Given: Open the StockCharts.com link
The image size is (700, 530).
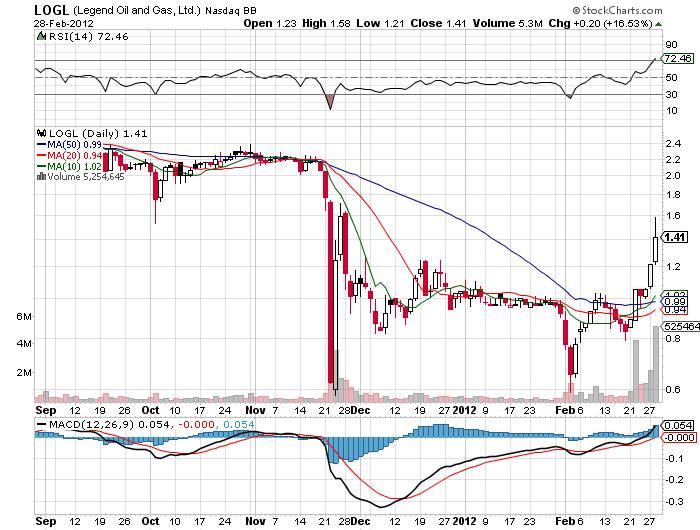Looking at the screenshot, I should pos(622,10).
